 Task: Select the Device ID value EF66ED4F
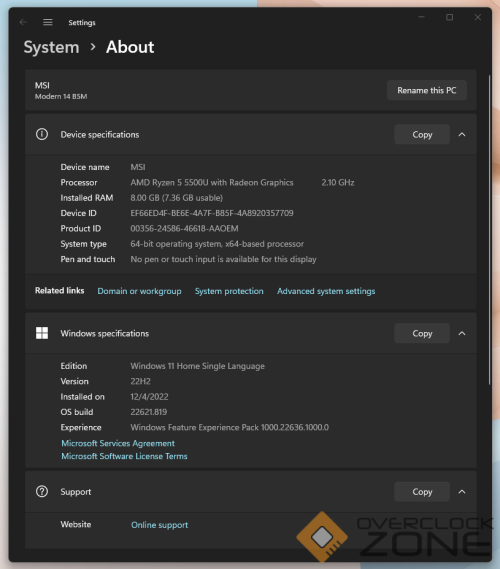[212, 213]
